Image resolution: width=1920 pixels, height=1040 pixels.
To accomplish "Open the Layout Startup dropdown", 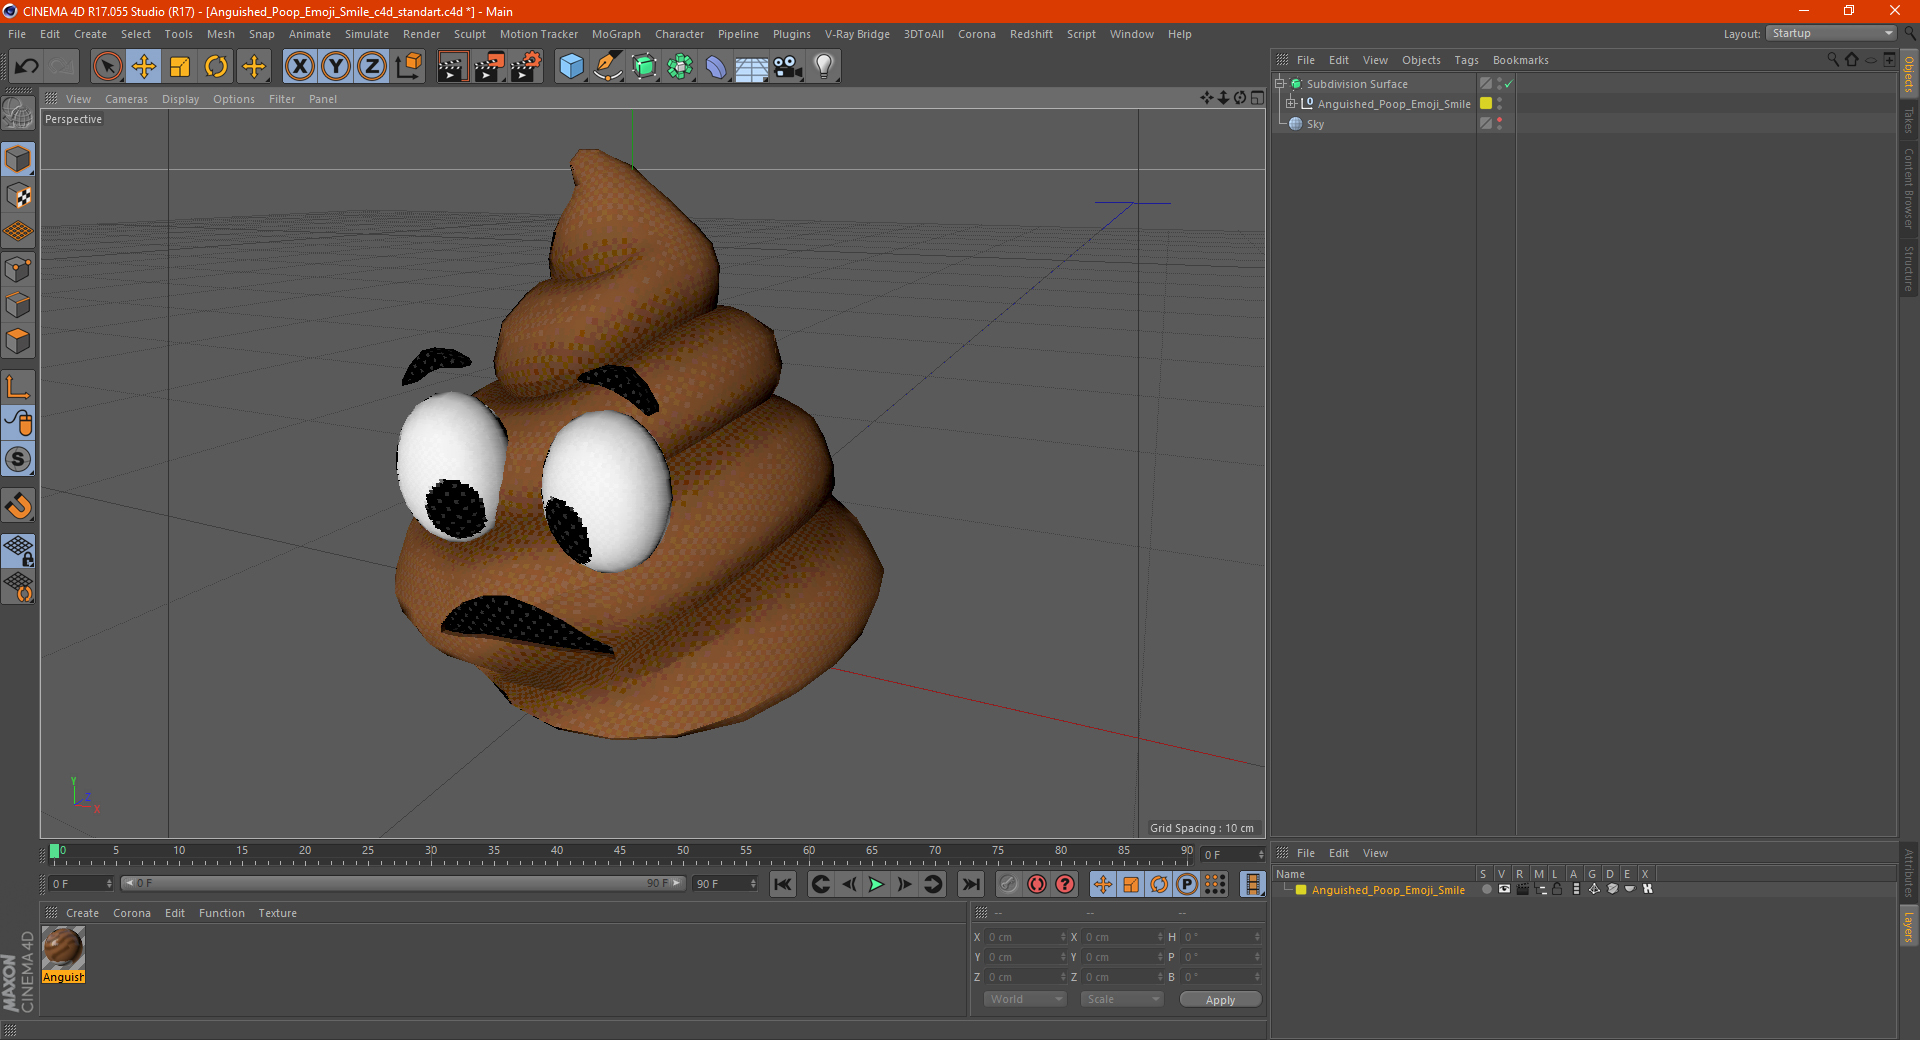I will click(1832, 34).
